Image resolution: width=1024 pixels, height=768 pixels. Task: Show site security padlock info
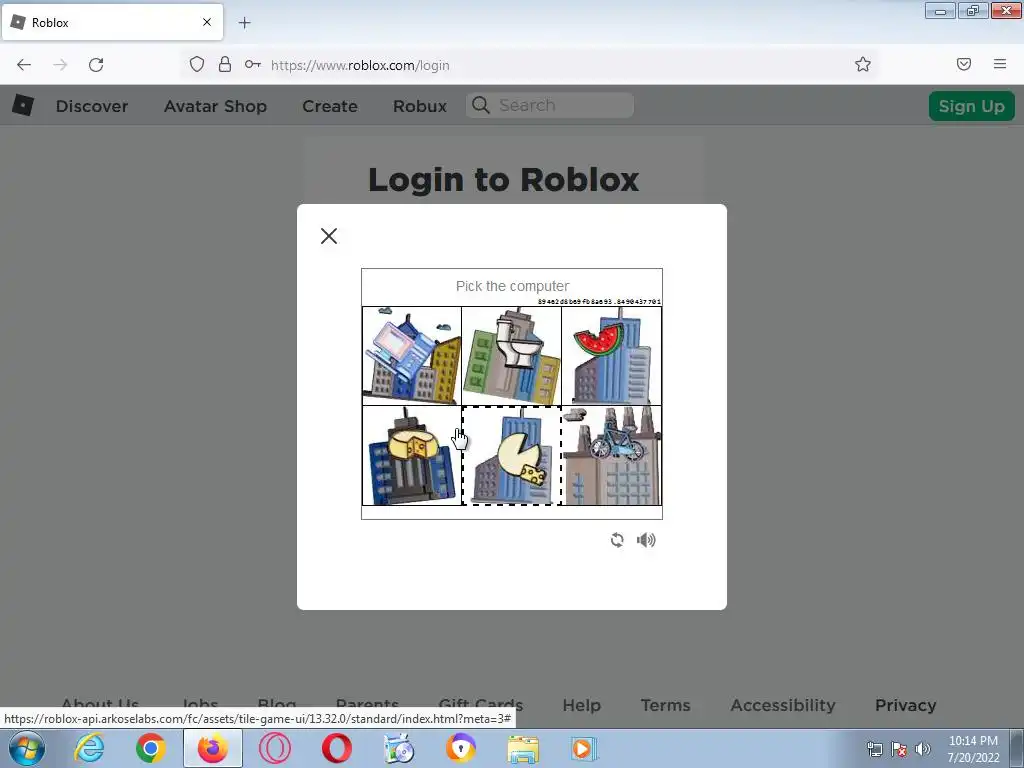click(x=225, y=64)
